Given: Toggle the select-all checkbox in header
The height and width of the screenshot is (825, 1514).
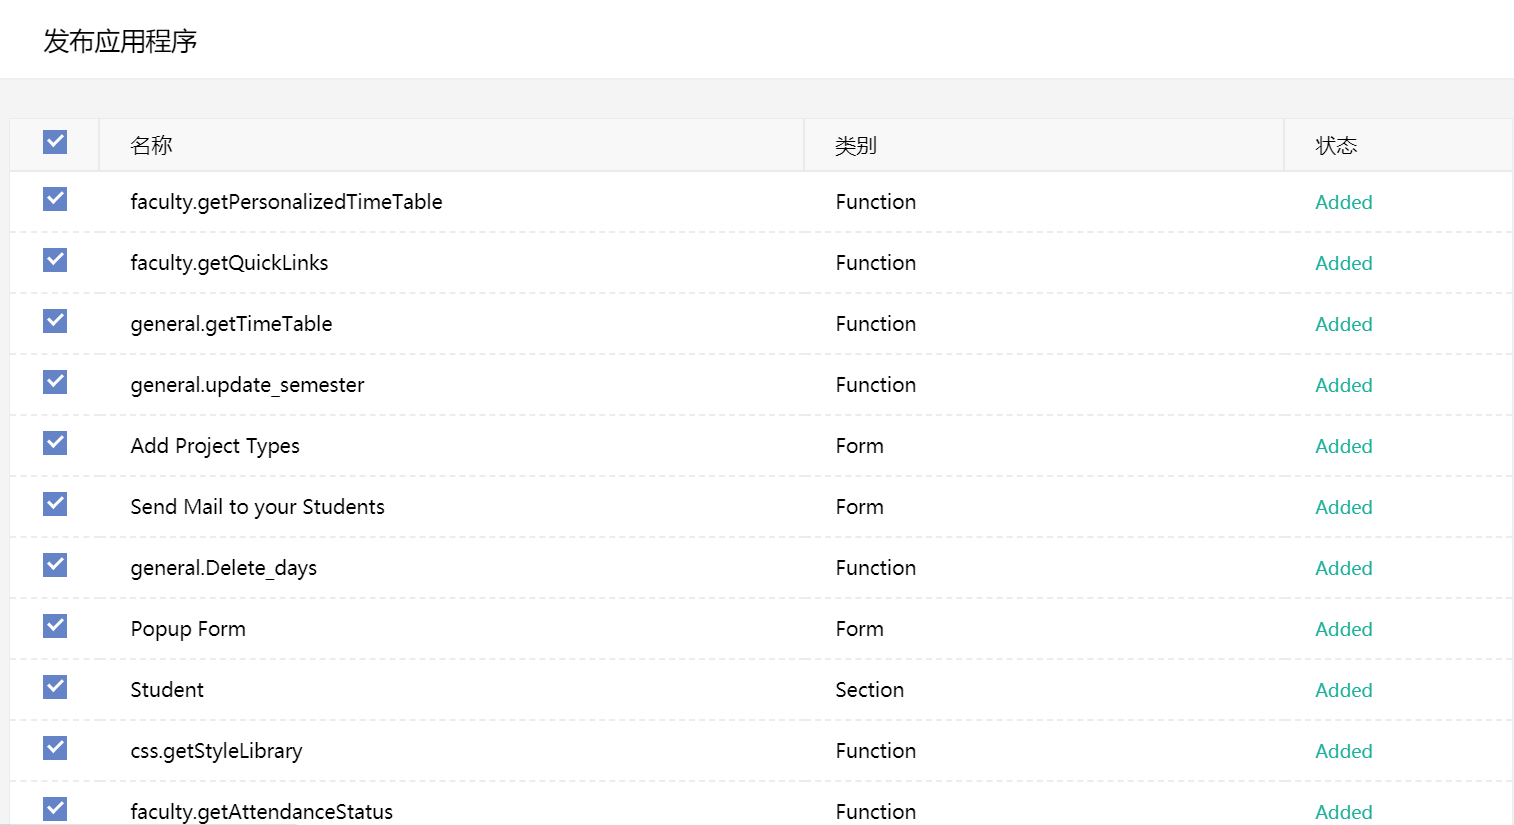Looking at the screenshot, I should click(55, 142).
